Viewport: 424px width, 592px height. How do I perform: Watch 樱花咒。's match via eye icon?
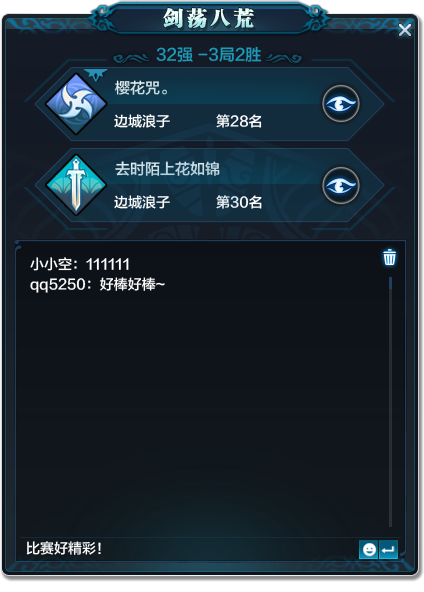341,104
